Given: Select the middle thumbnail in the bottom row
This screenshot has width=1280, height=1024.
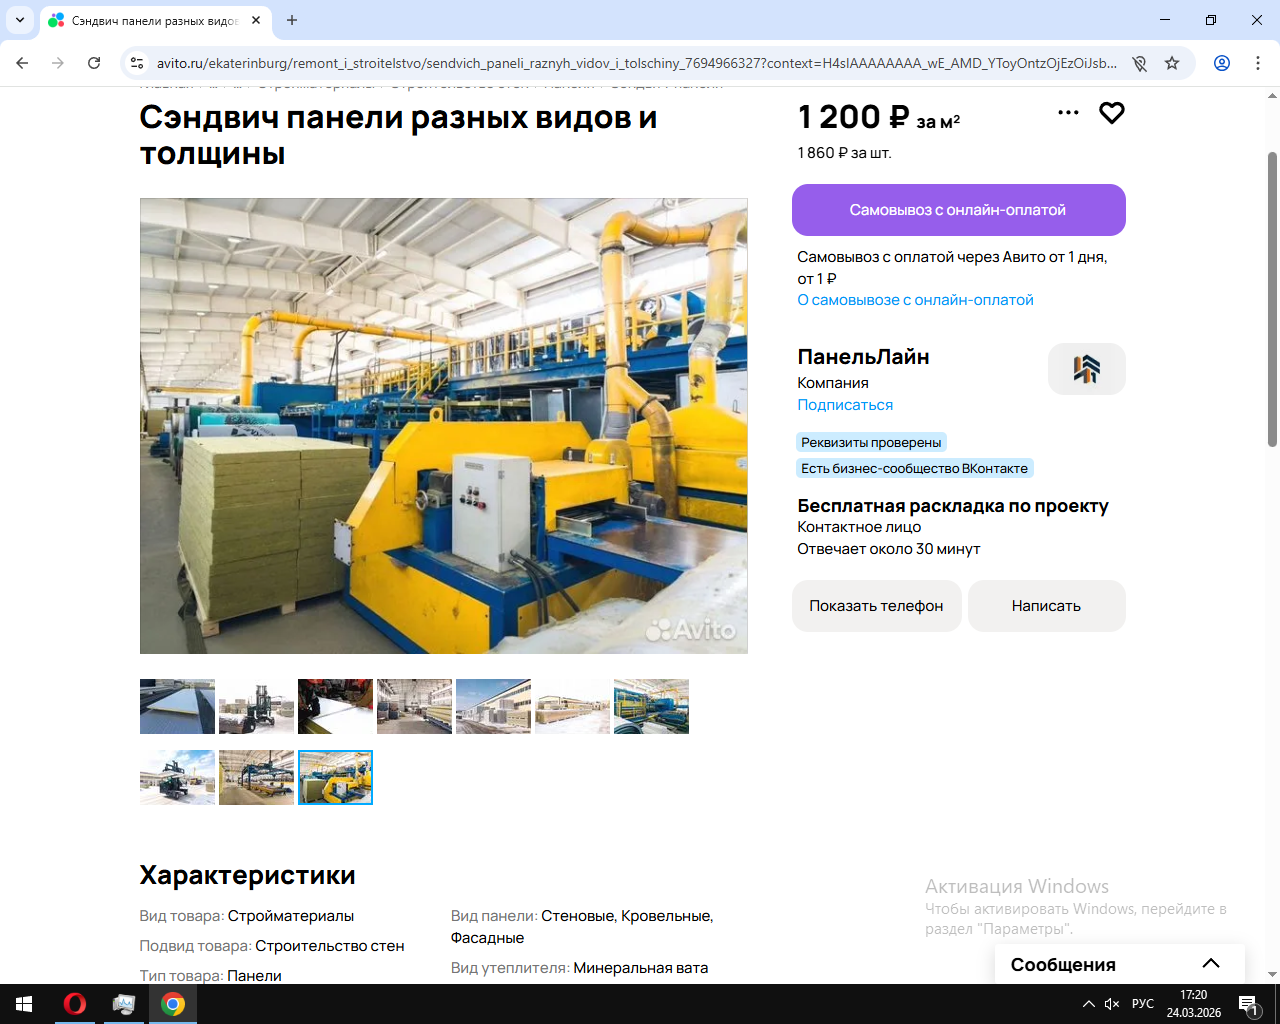Looking at the screenshot, I should [256, 777].
